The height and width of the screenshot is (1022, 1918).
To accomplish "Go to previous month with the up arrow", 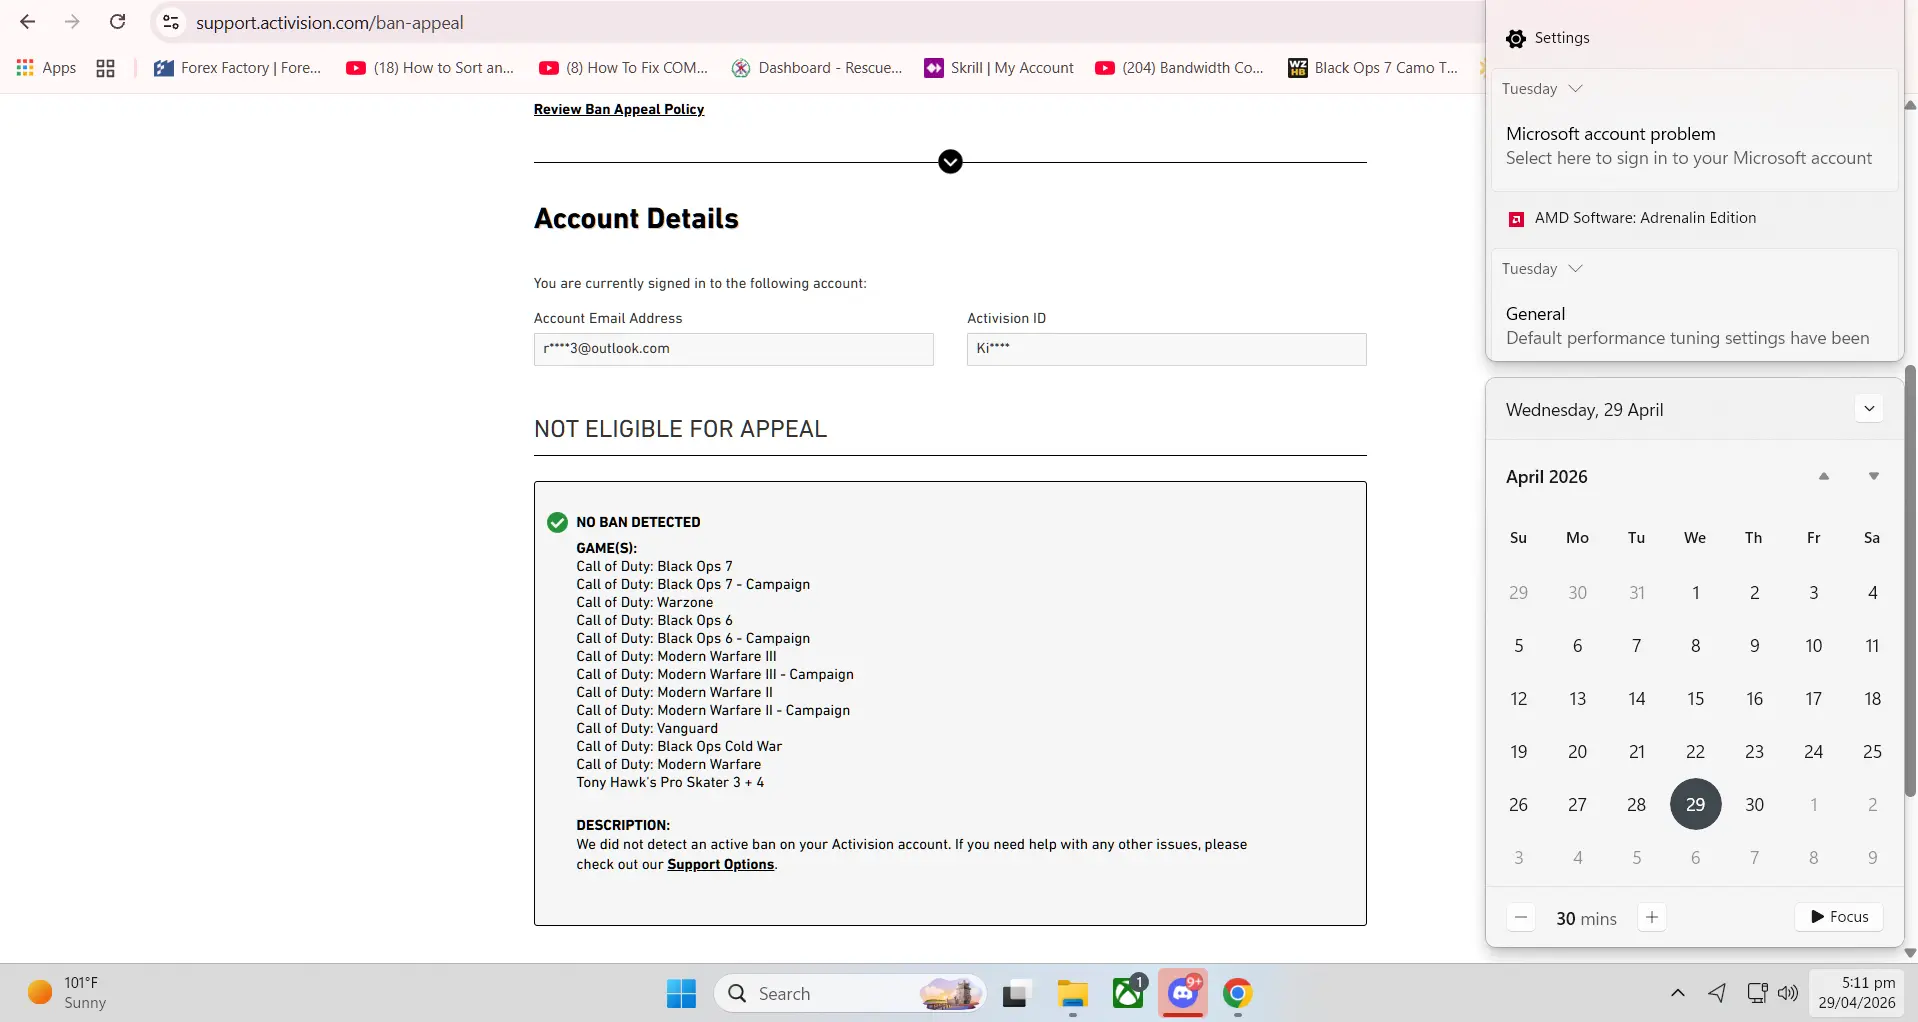I will coord(1824,477).
